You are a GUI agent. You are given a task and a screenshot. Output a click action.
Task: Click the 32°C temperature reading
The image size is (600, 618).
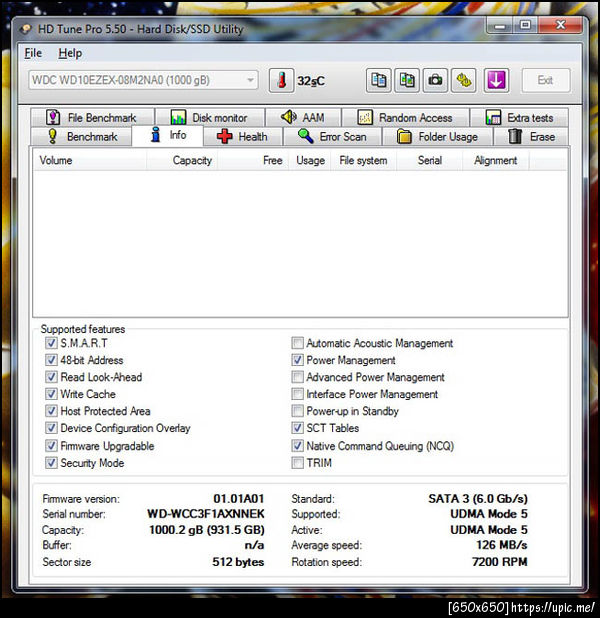[311, 81]
